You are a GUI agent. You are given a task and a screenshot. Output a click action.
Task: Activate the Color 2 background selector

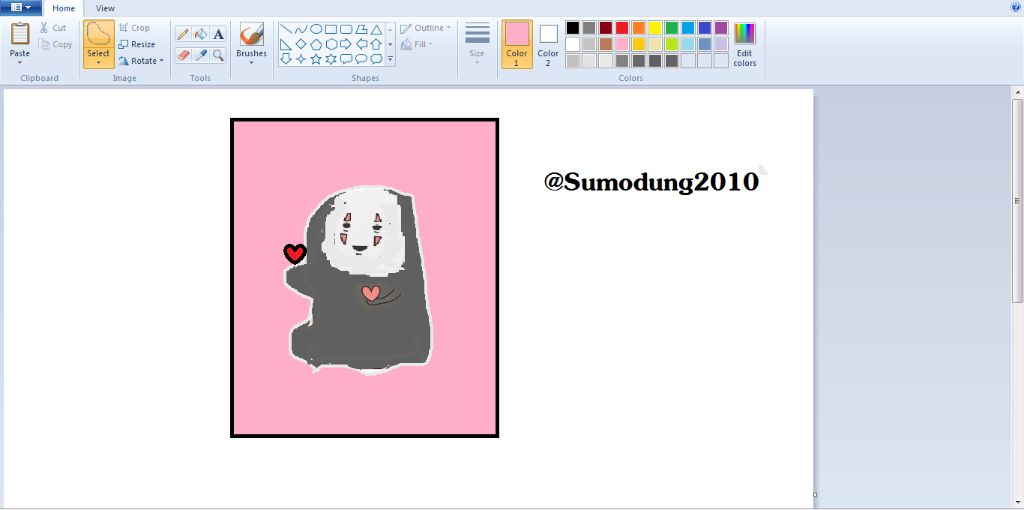coord(548,44)
